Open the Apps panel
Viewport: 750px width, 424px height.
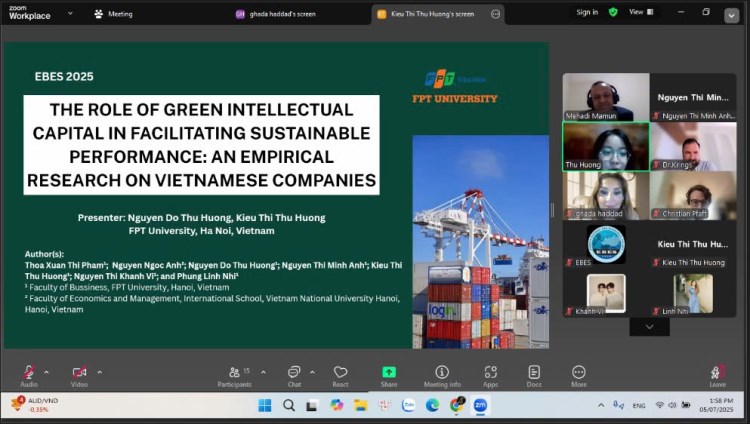(x=490, y=376)
